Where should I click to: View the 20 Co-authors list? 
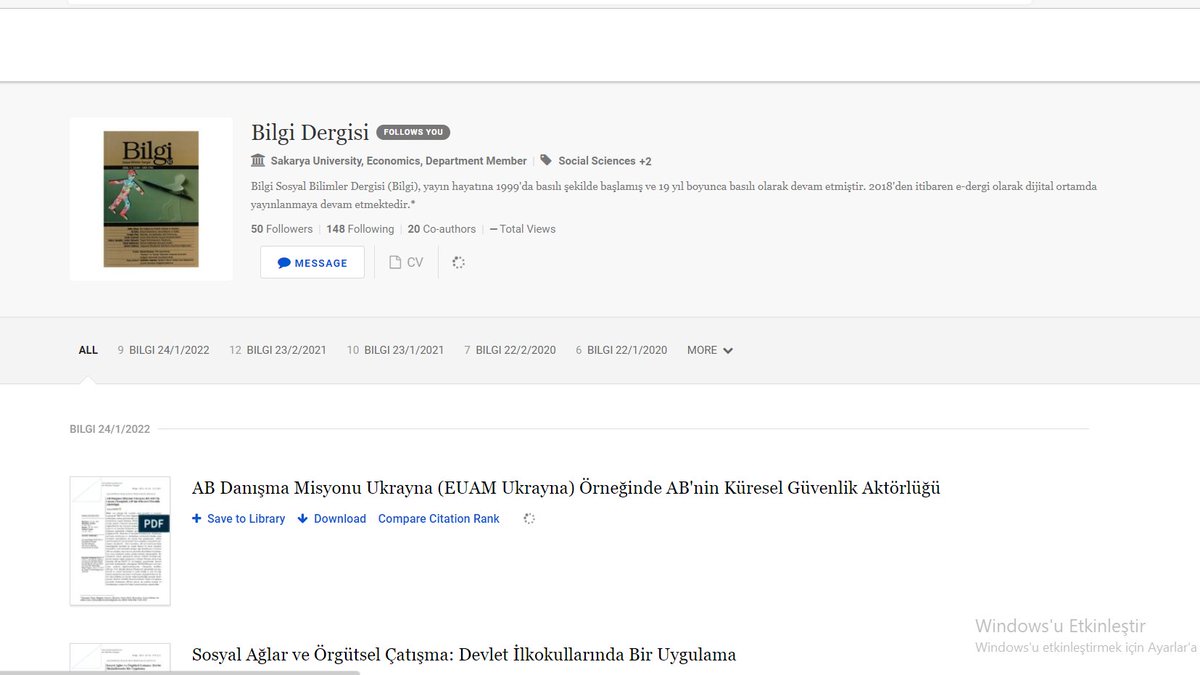tap(442, 229)
